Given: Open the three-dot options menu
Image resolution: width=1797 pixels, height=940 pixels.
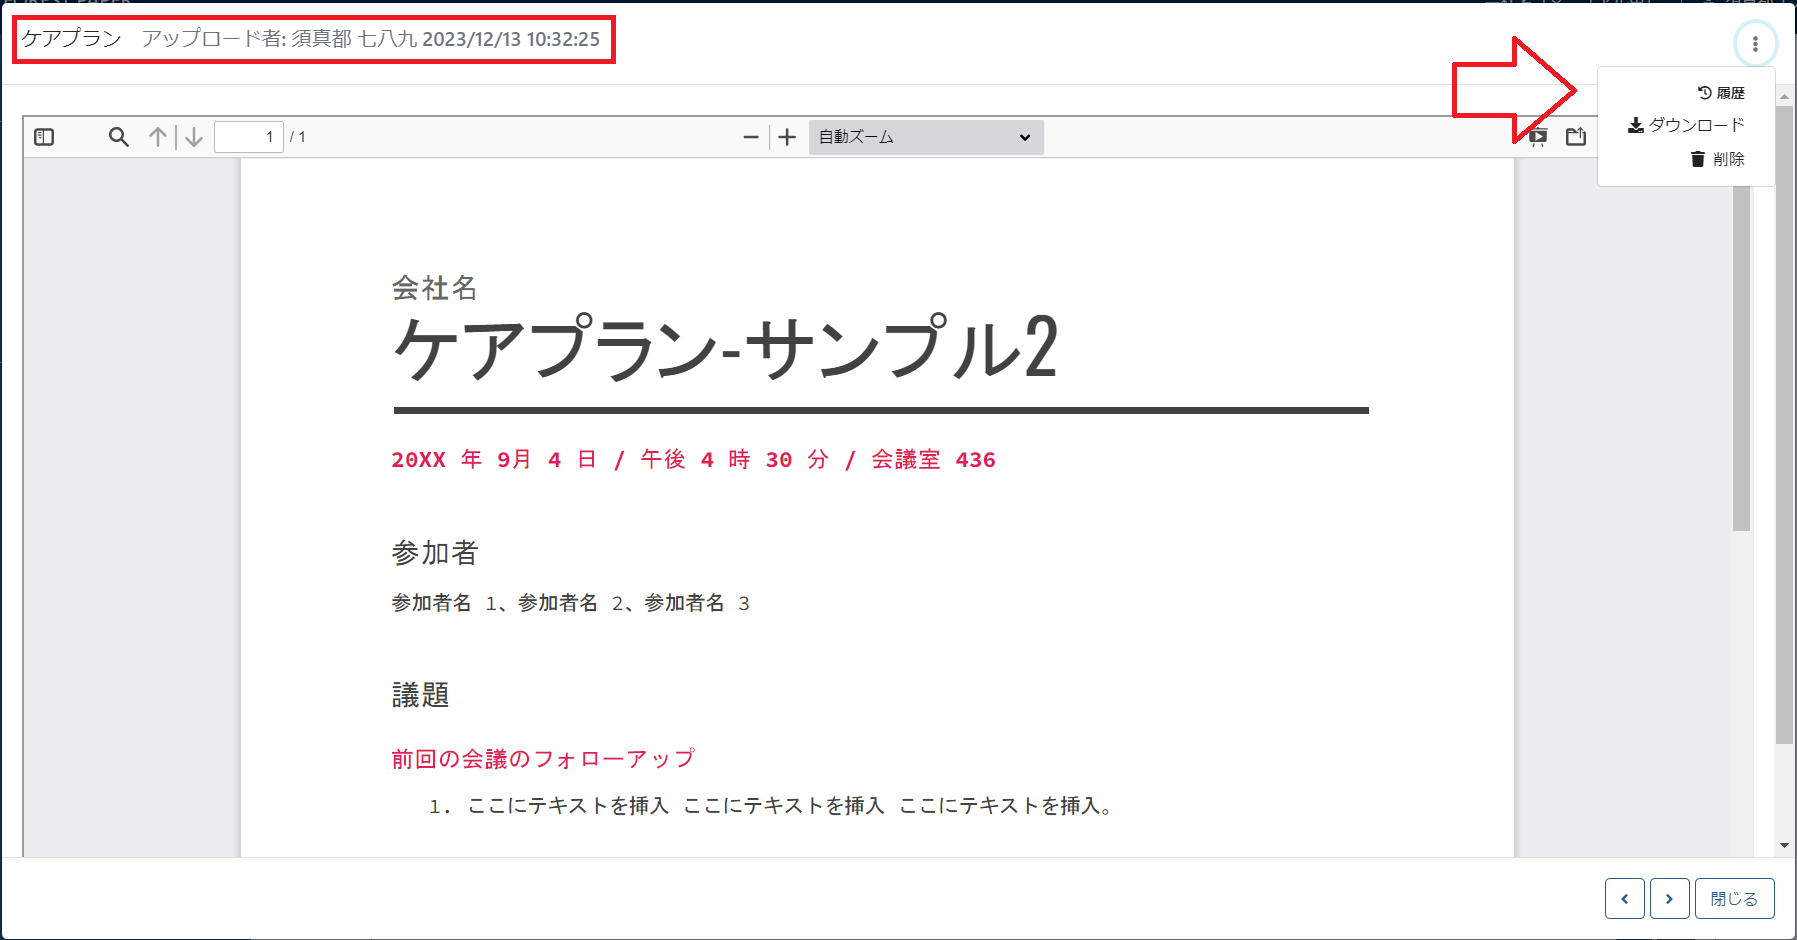Looking at the screenshot, I should pos(1756,42).
